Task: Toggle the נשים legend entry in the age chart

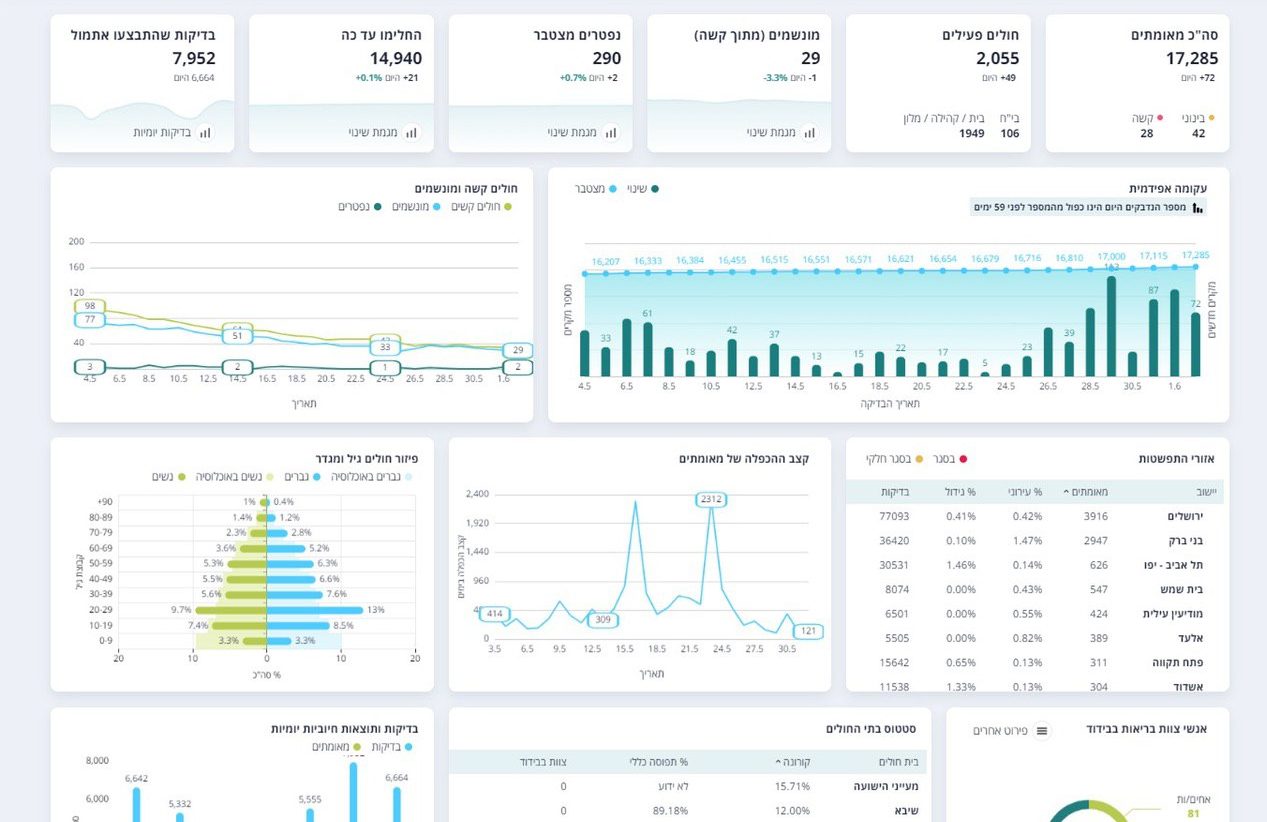Action: (169, 477)
